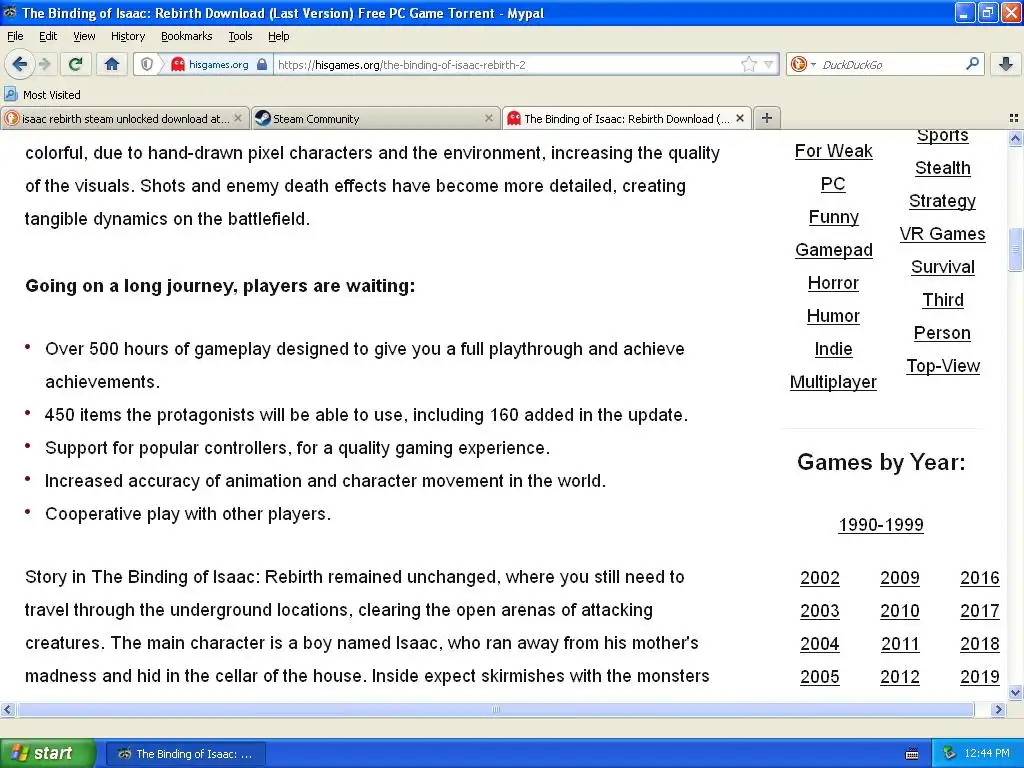Open the URL history dropdown arrow
This screenshot has width=1024, height=768.
click(769, 64)
